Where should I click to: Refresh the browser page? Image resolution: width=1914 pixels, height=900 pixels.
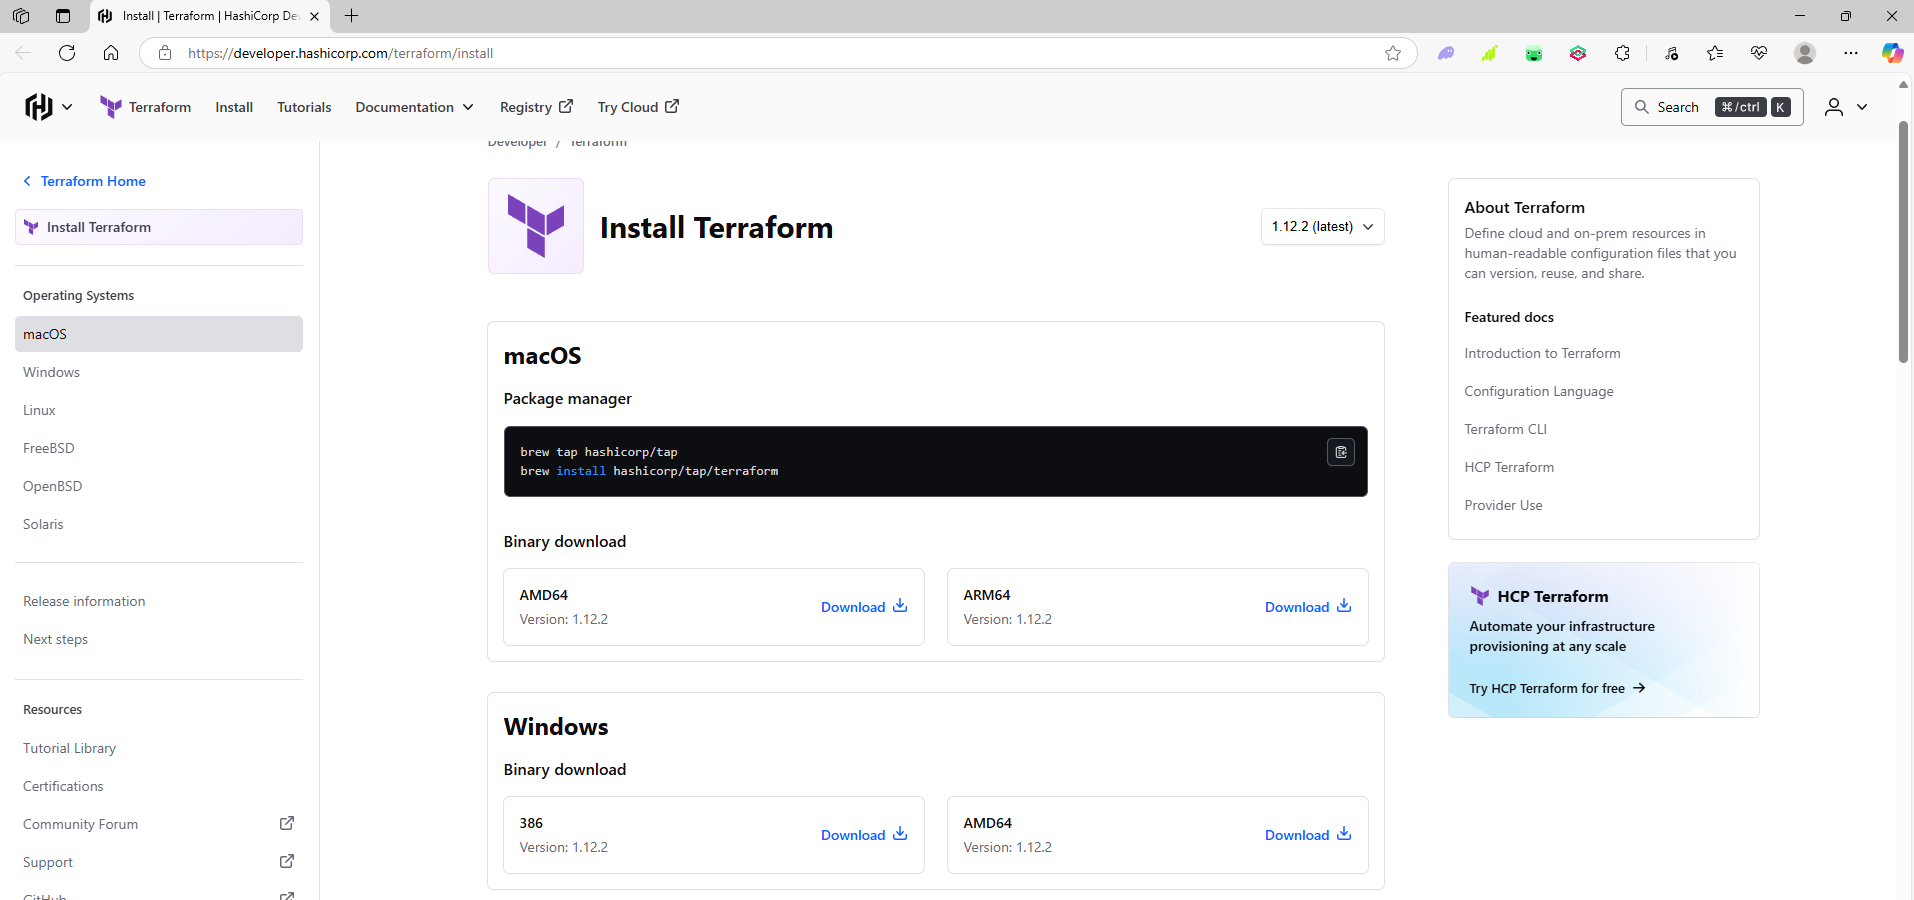pos(67,53)
